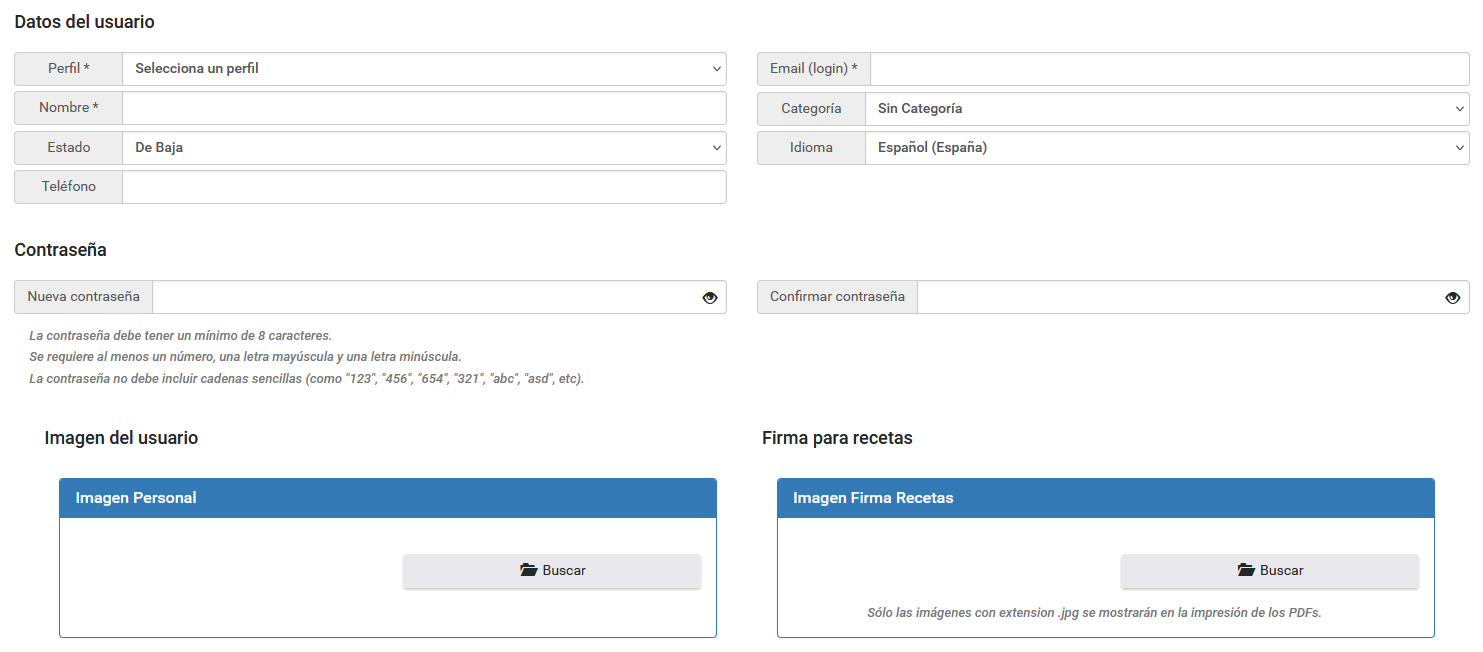Click the Idioma field label
This screenshot has width=1483, height=652.
point(811,148)
